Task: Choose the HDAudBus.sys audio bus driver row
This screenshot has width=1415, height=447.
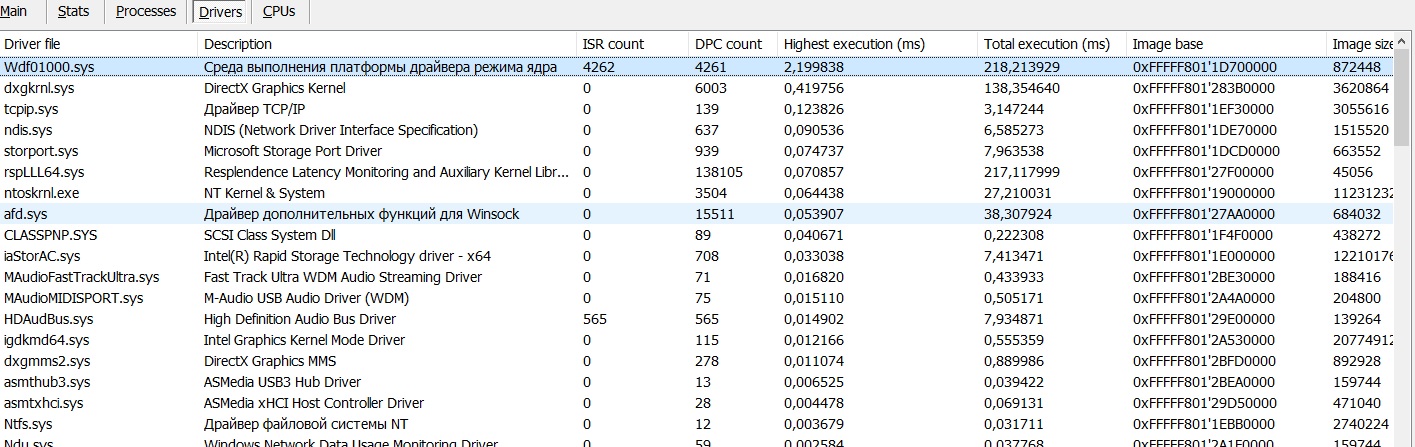Action: click(48, 319)
